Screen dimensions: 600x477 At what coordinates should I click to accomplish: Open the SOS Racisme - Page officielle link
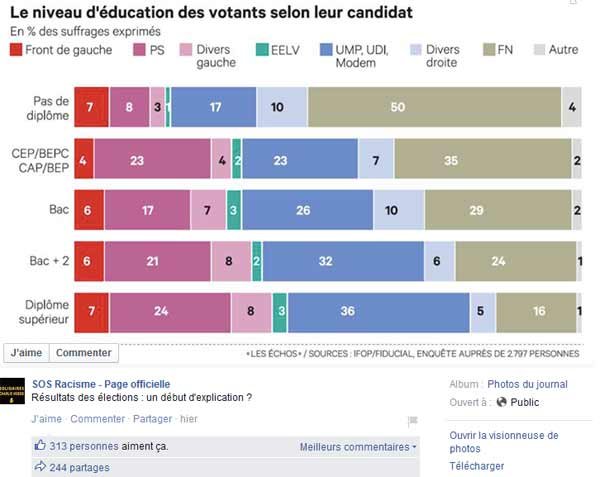point(101,384)
